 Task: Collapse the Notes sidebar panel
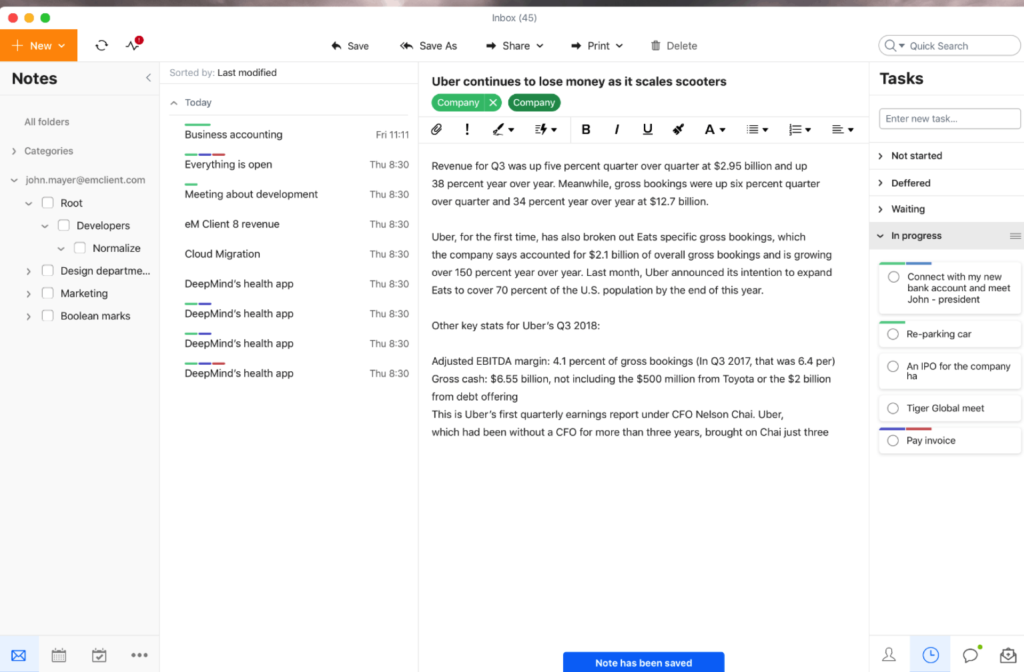click(x=148, y=78)
